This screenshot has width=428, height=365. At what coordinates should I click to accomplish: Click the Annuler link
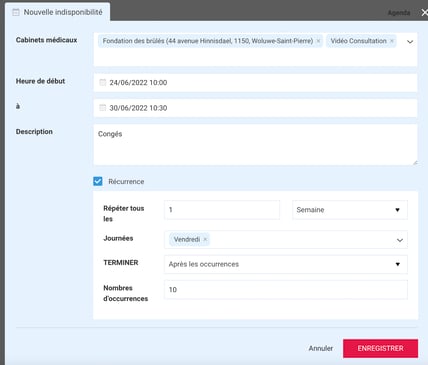(x=321, y=348)
